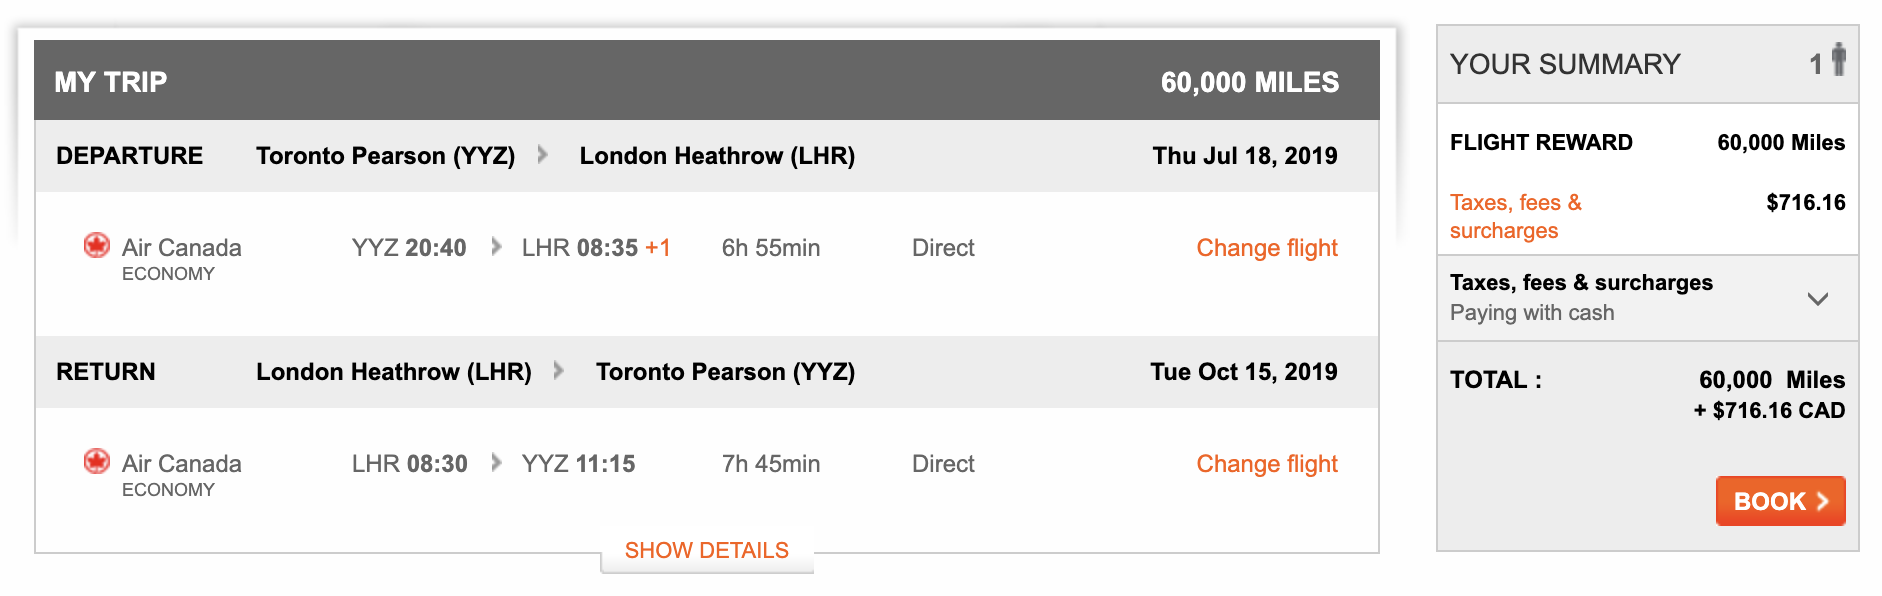Change the departure flight
This screenshot has height=596, width=1882.
coord(1267,248)
